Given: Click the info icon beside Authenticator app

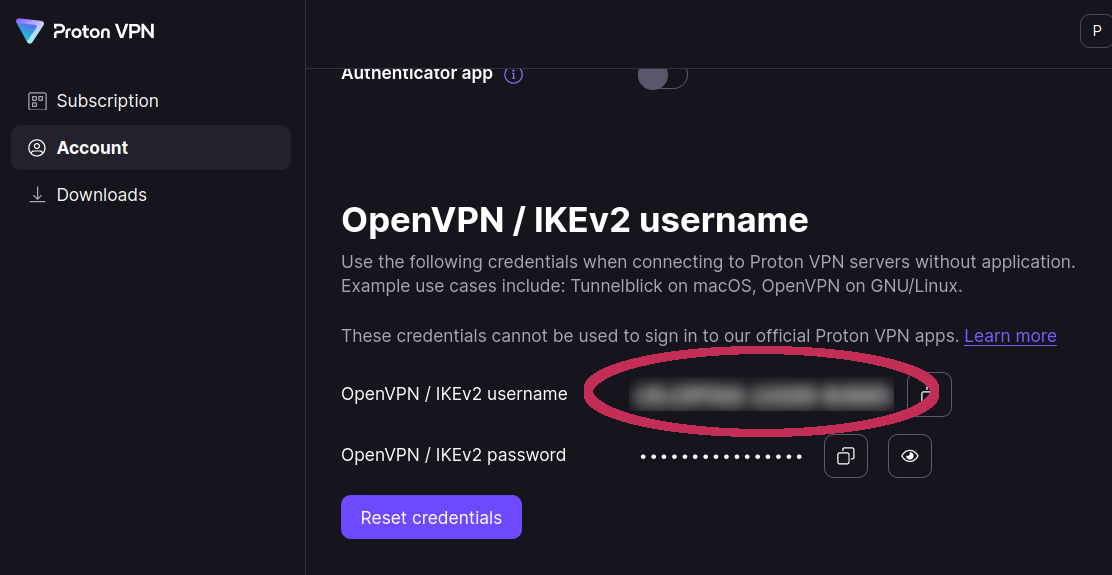Looking at the screenshot, I should 513,74.
